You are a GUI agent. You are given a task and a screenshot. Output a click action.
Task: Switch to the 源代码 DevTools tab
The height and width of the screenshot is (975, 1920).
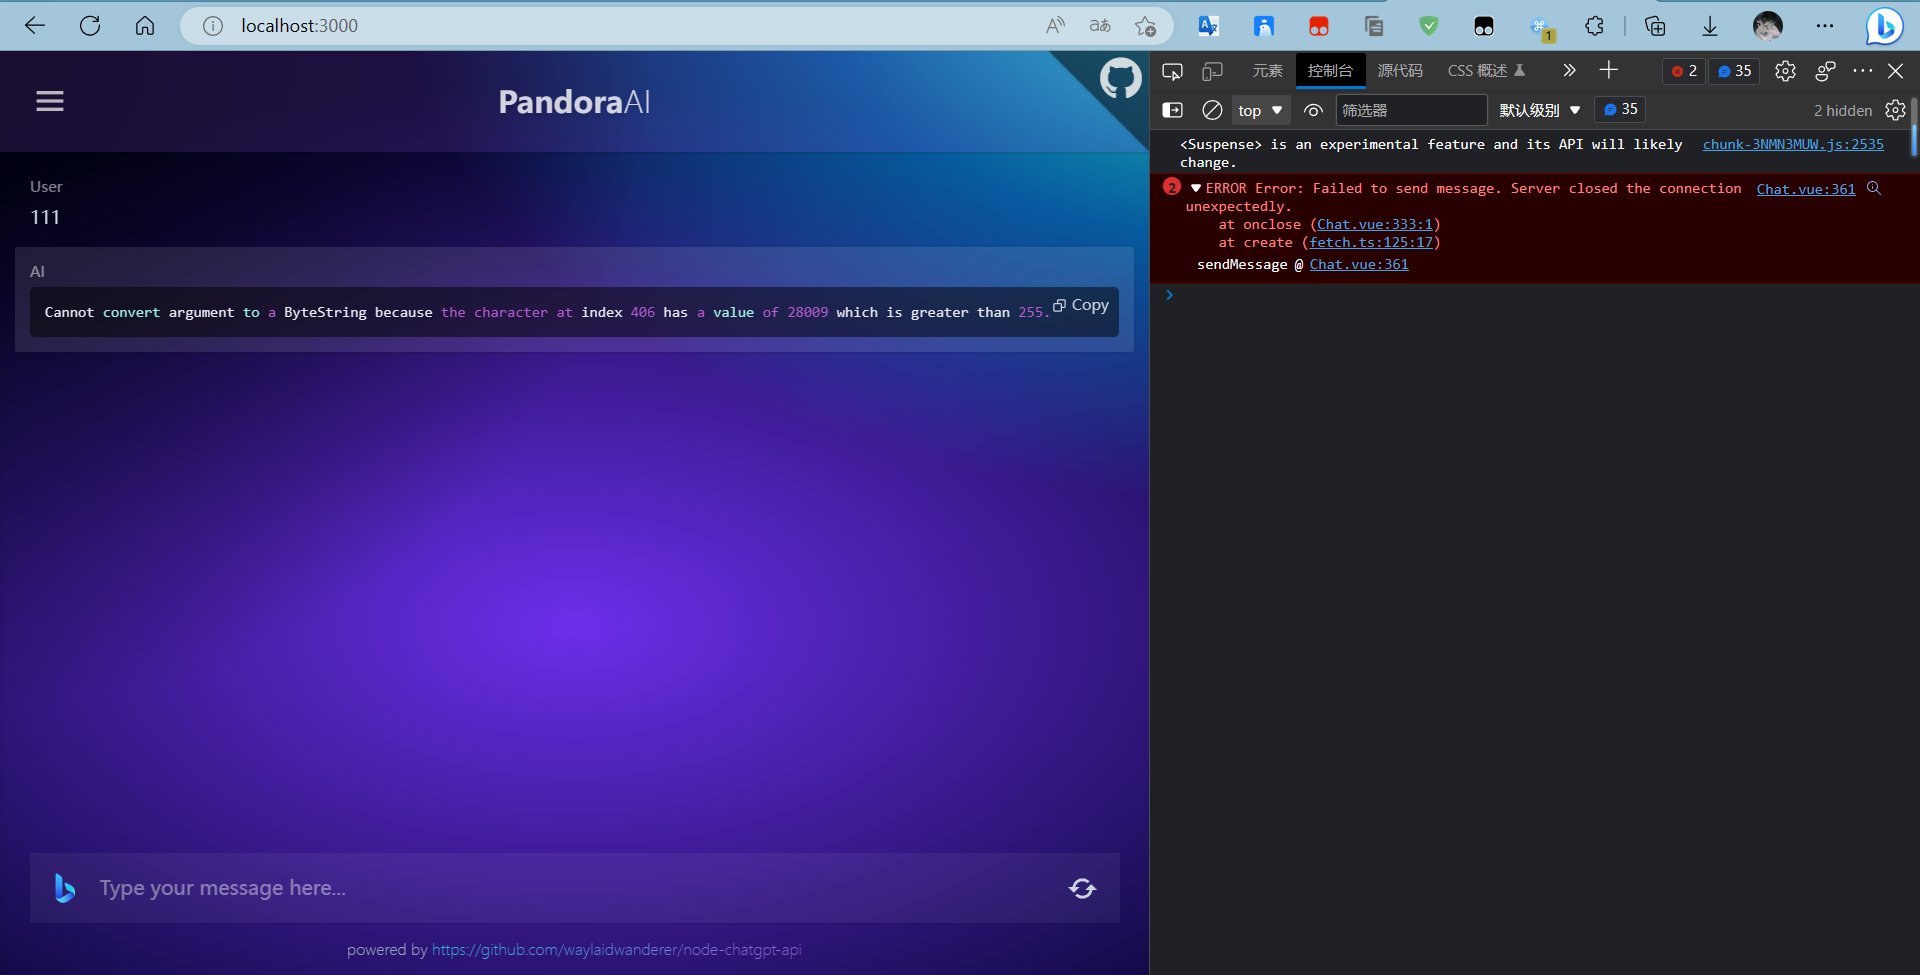[1400, 71]
